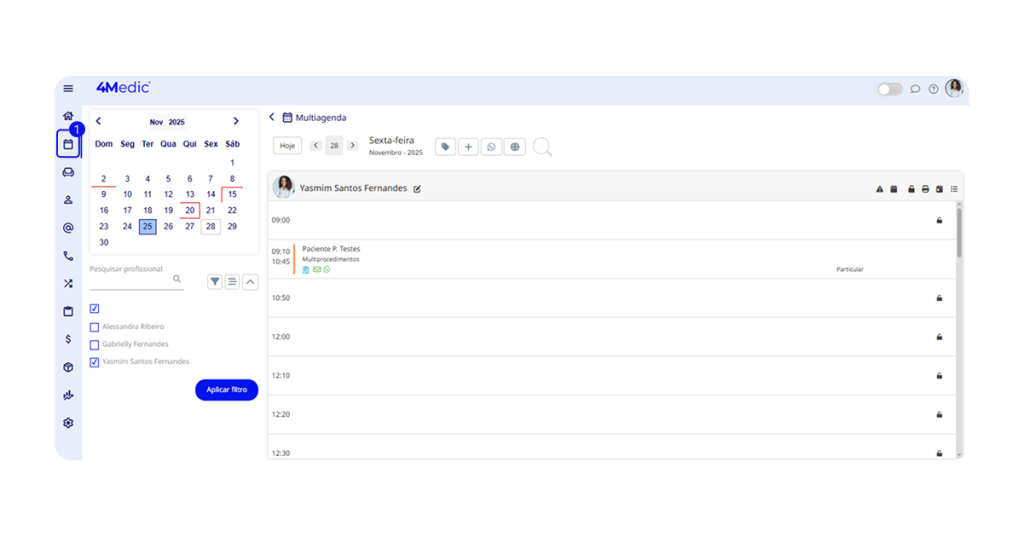
Task: Select day 28 in the mini calendar
Action: pos(211,226)
